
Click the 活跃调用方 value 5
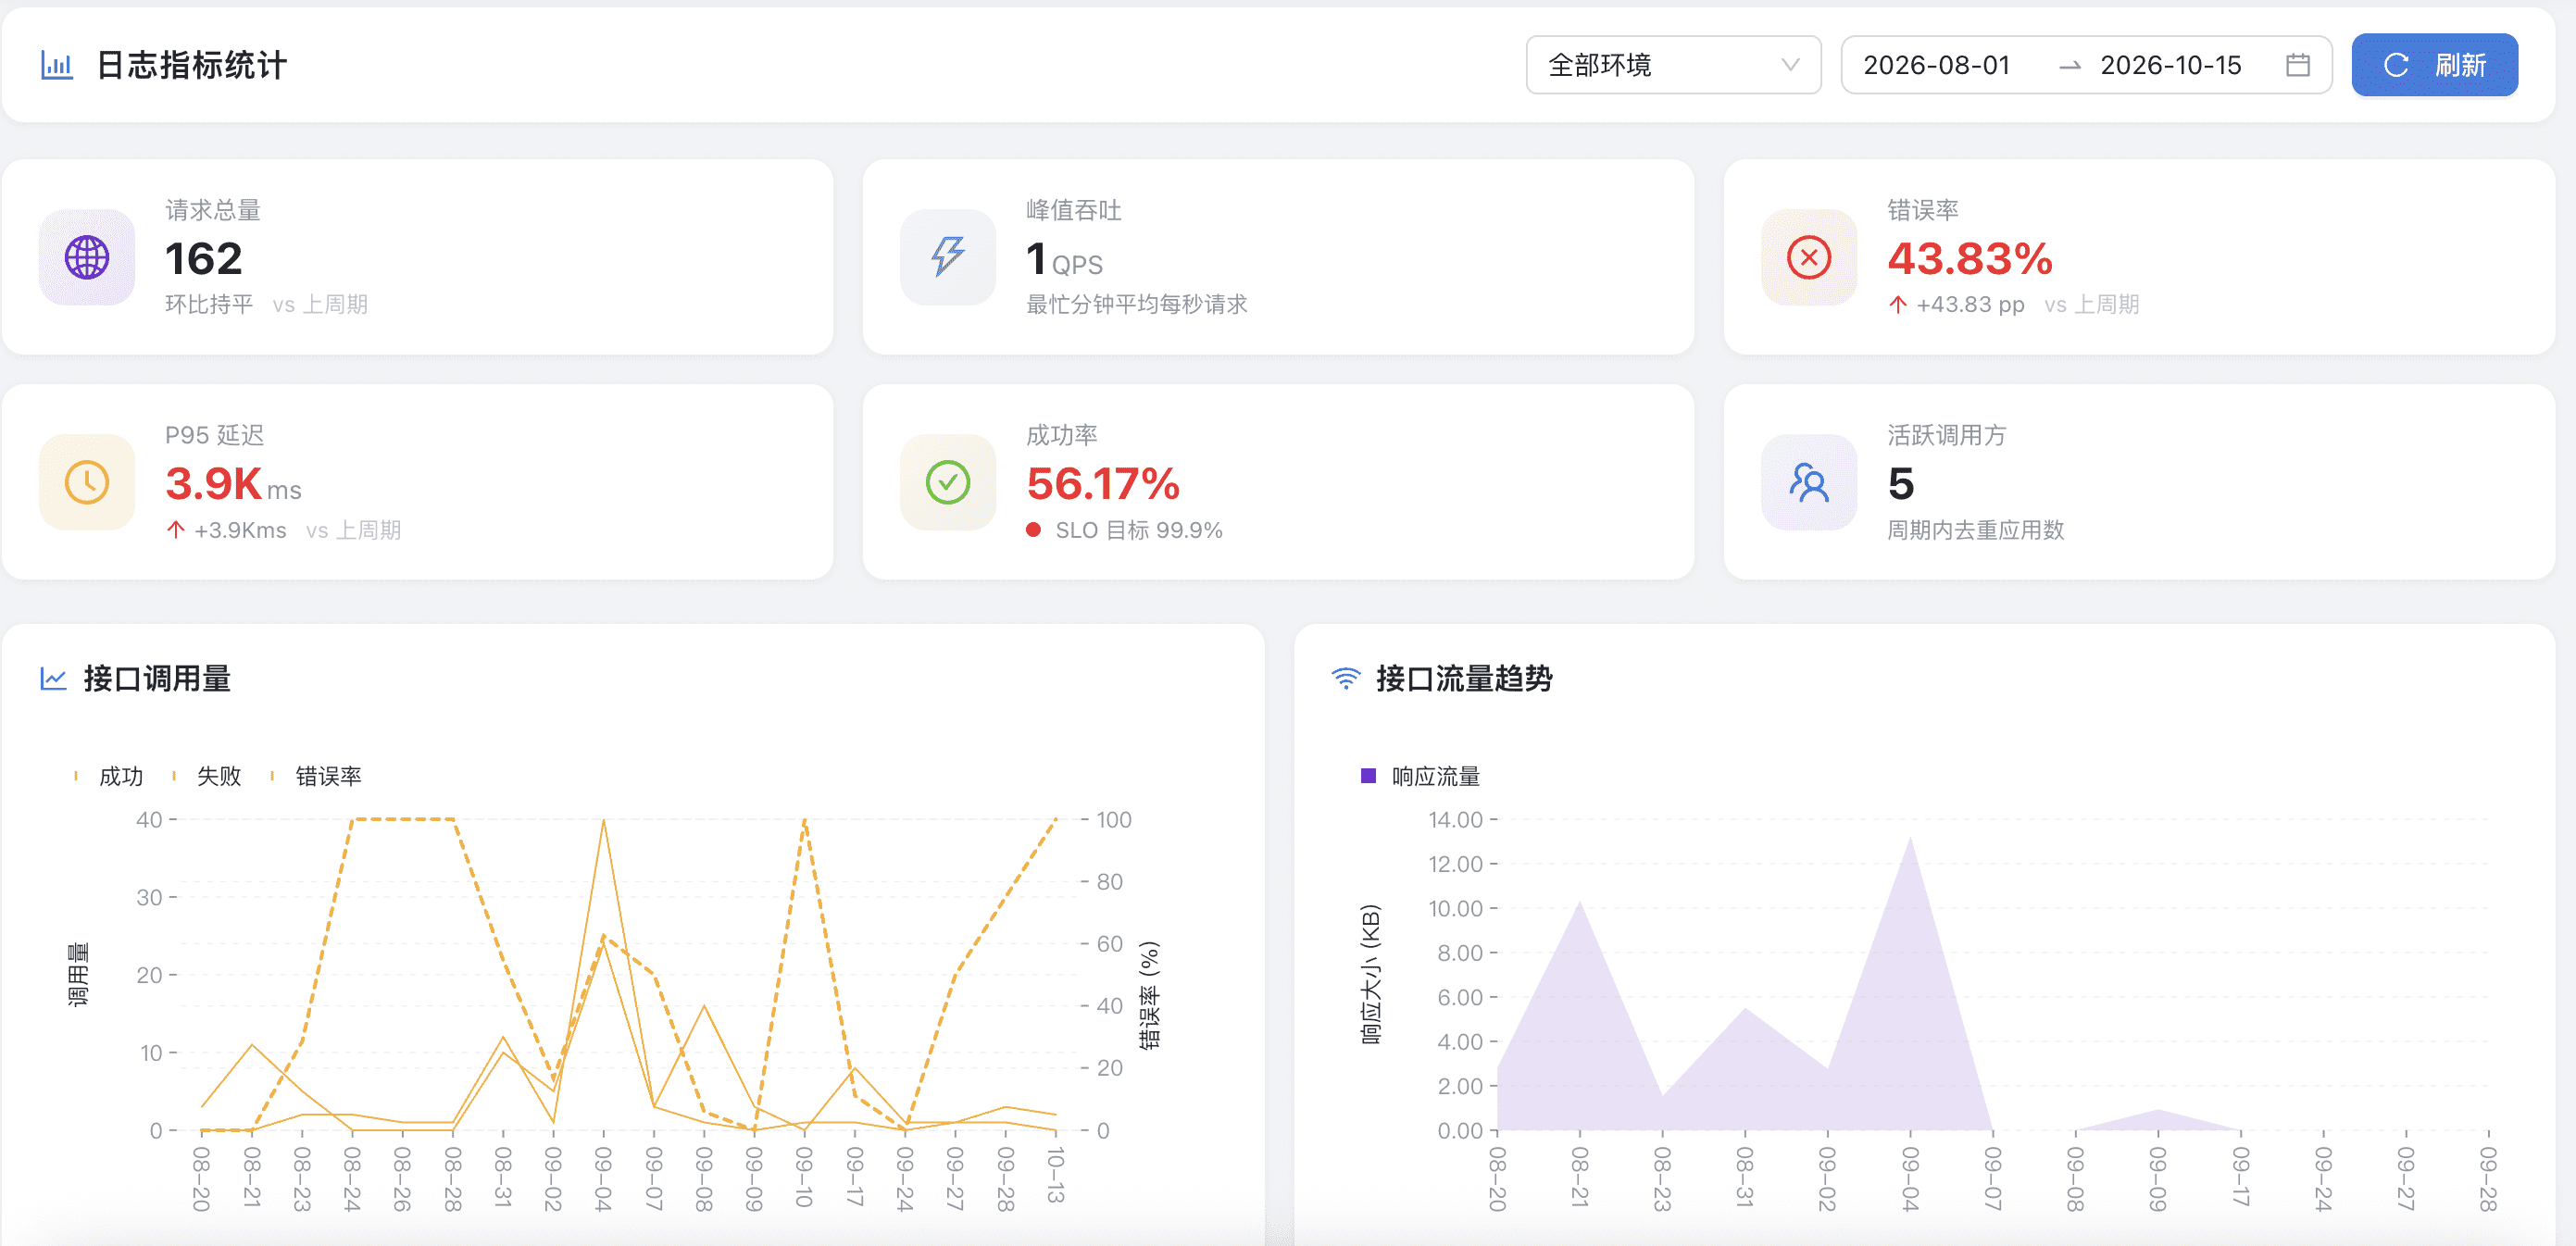click(x=1901, y=484)
